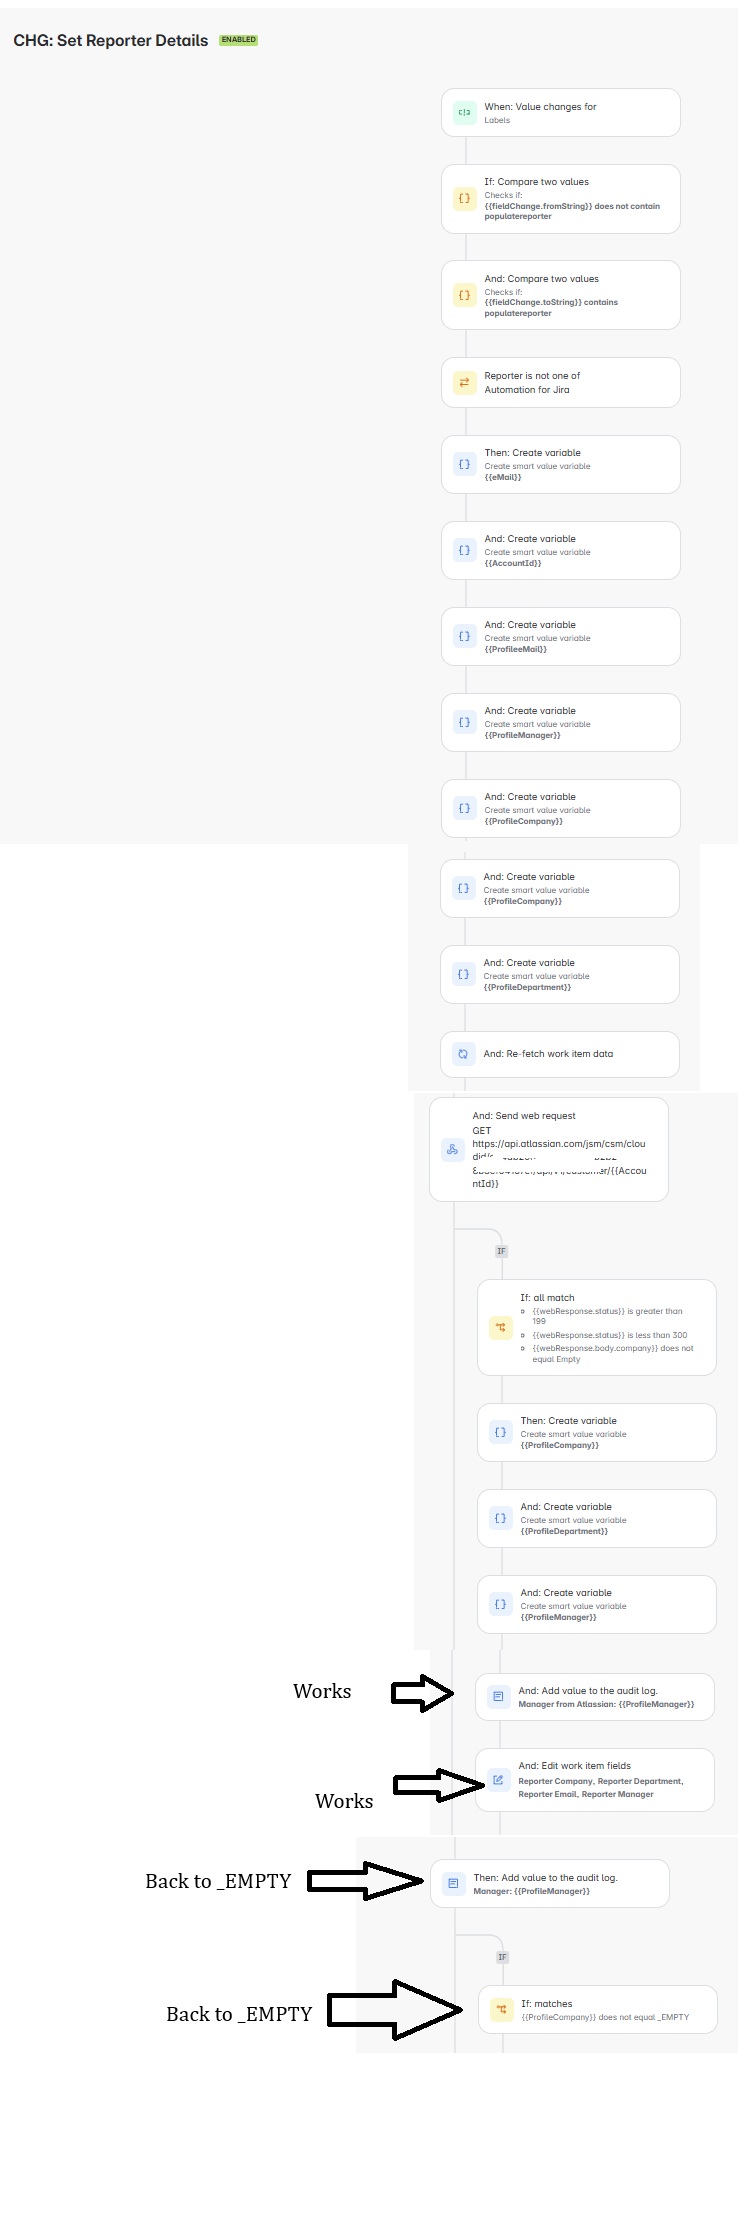The height and width of the screenshot is (2233, 738).
Task: Click the {{AccountId}} smart value text
Action: [513, 563]
